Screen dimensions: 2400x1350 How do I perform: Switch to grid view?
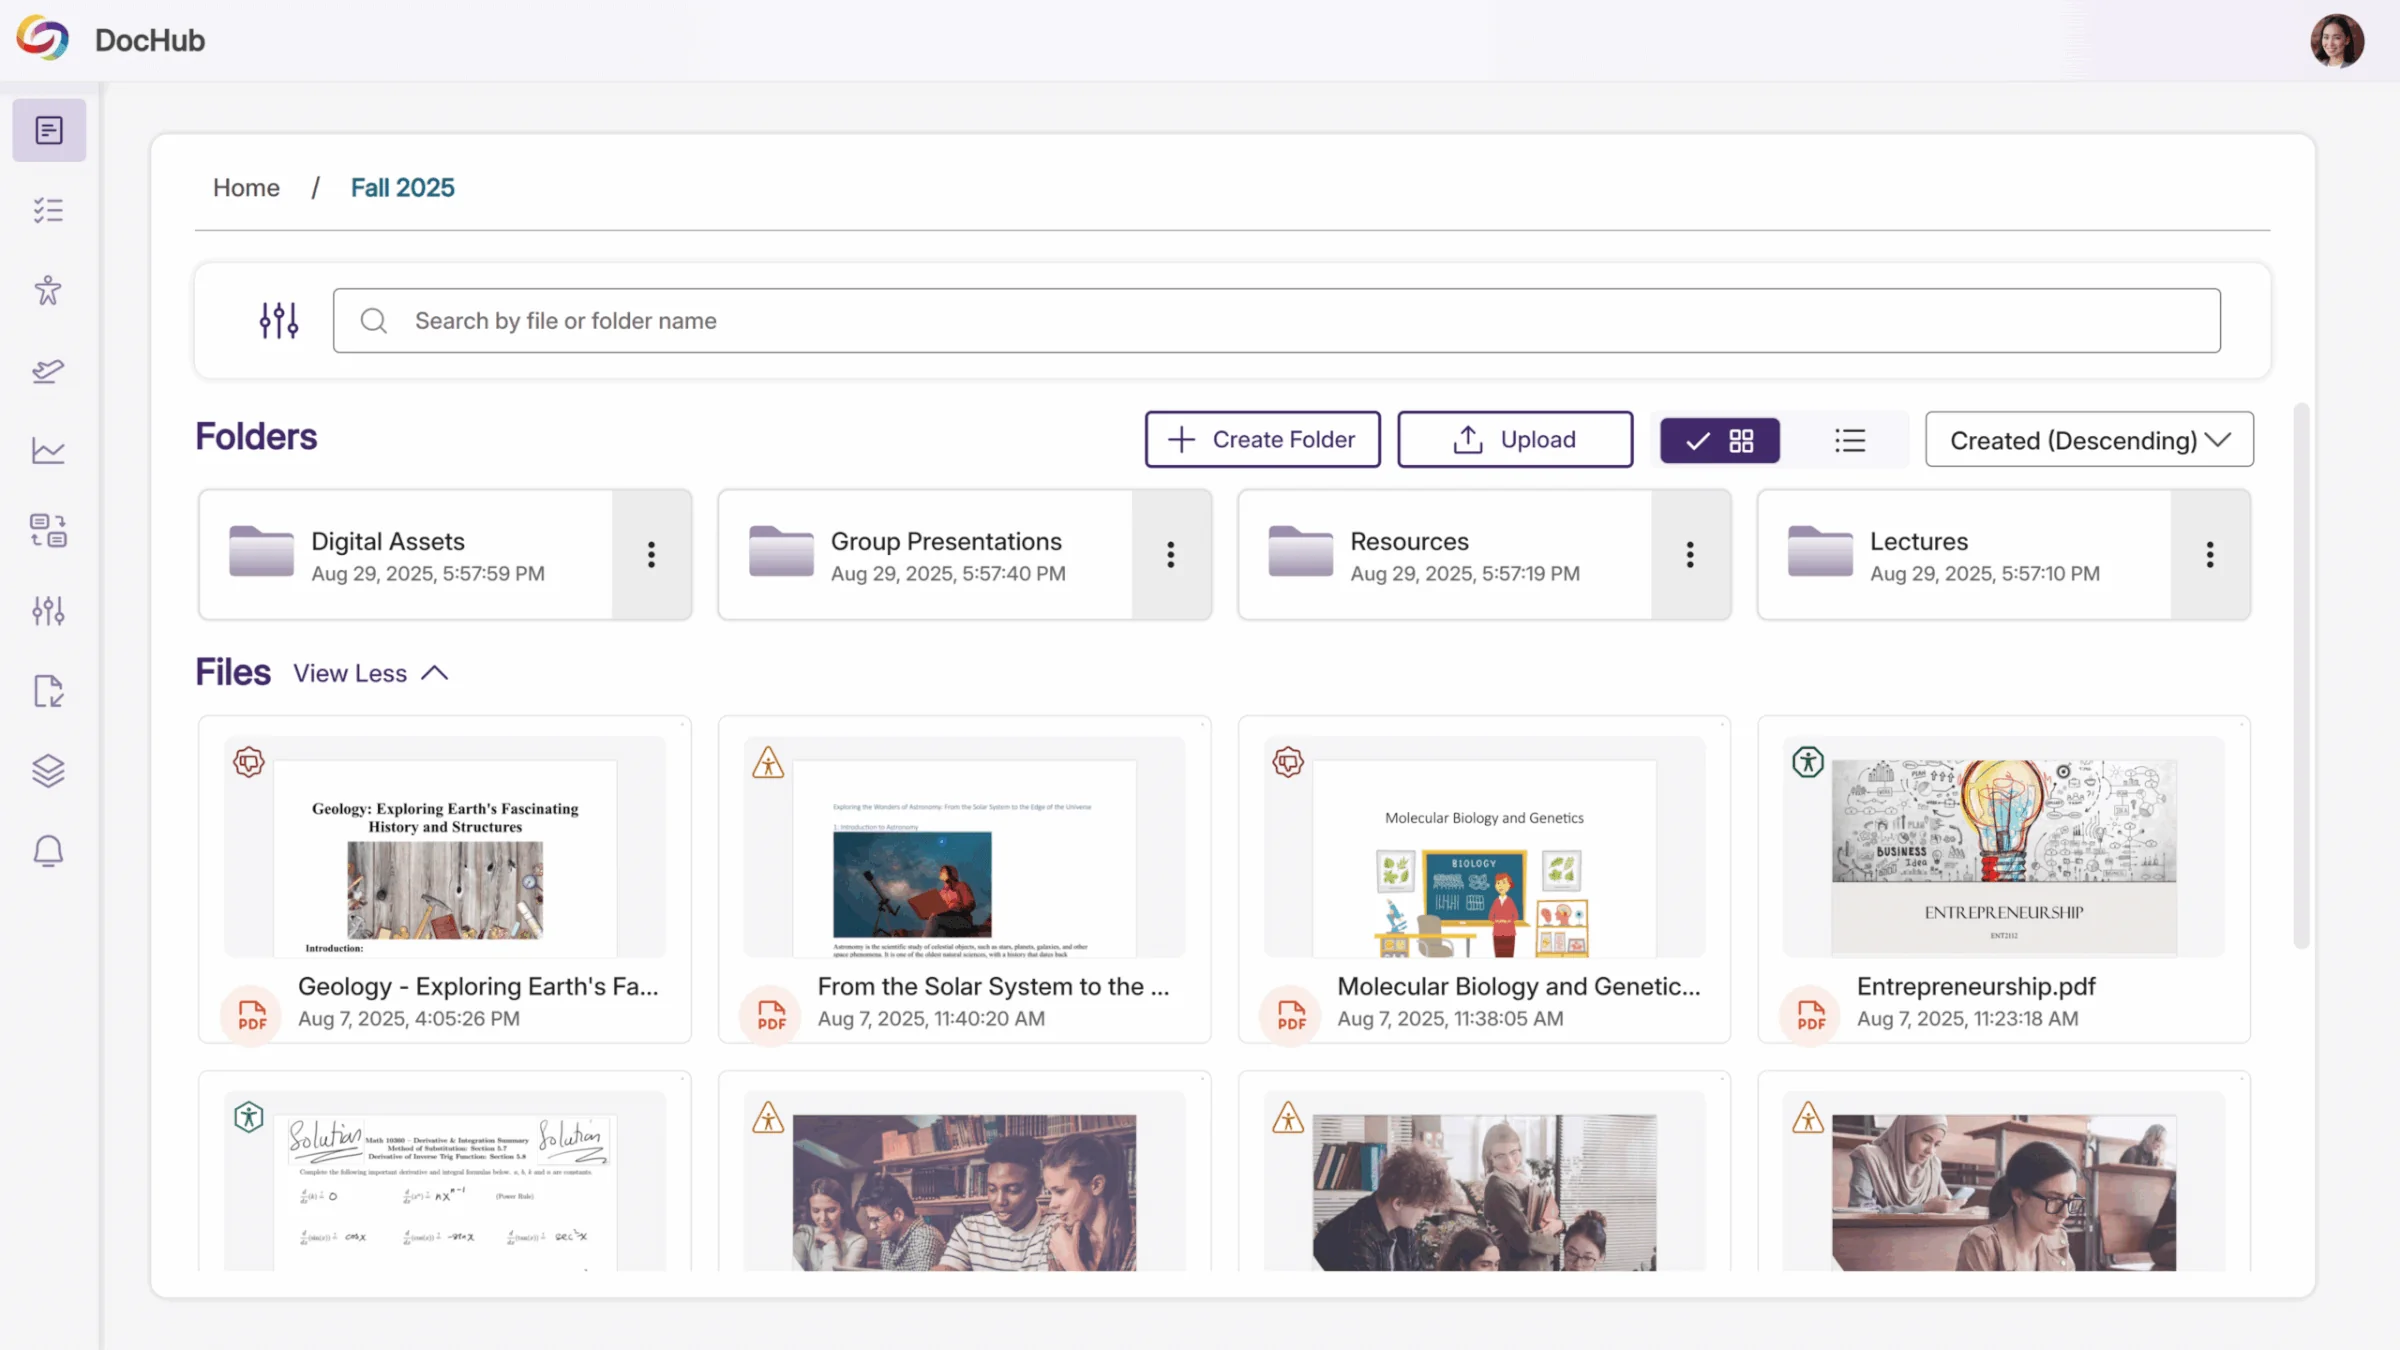coord(1720,440)
